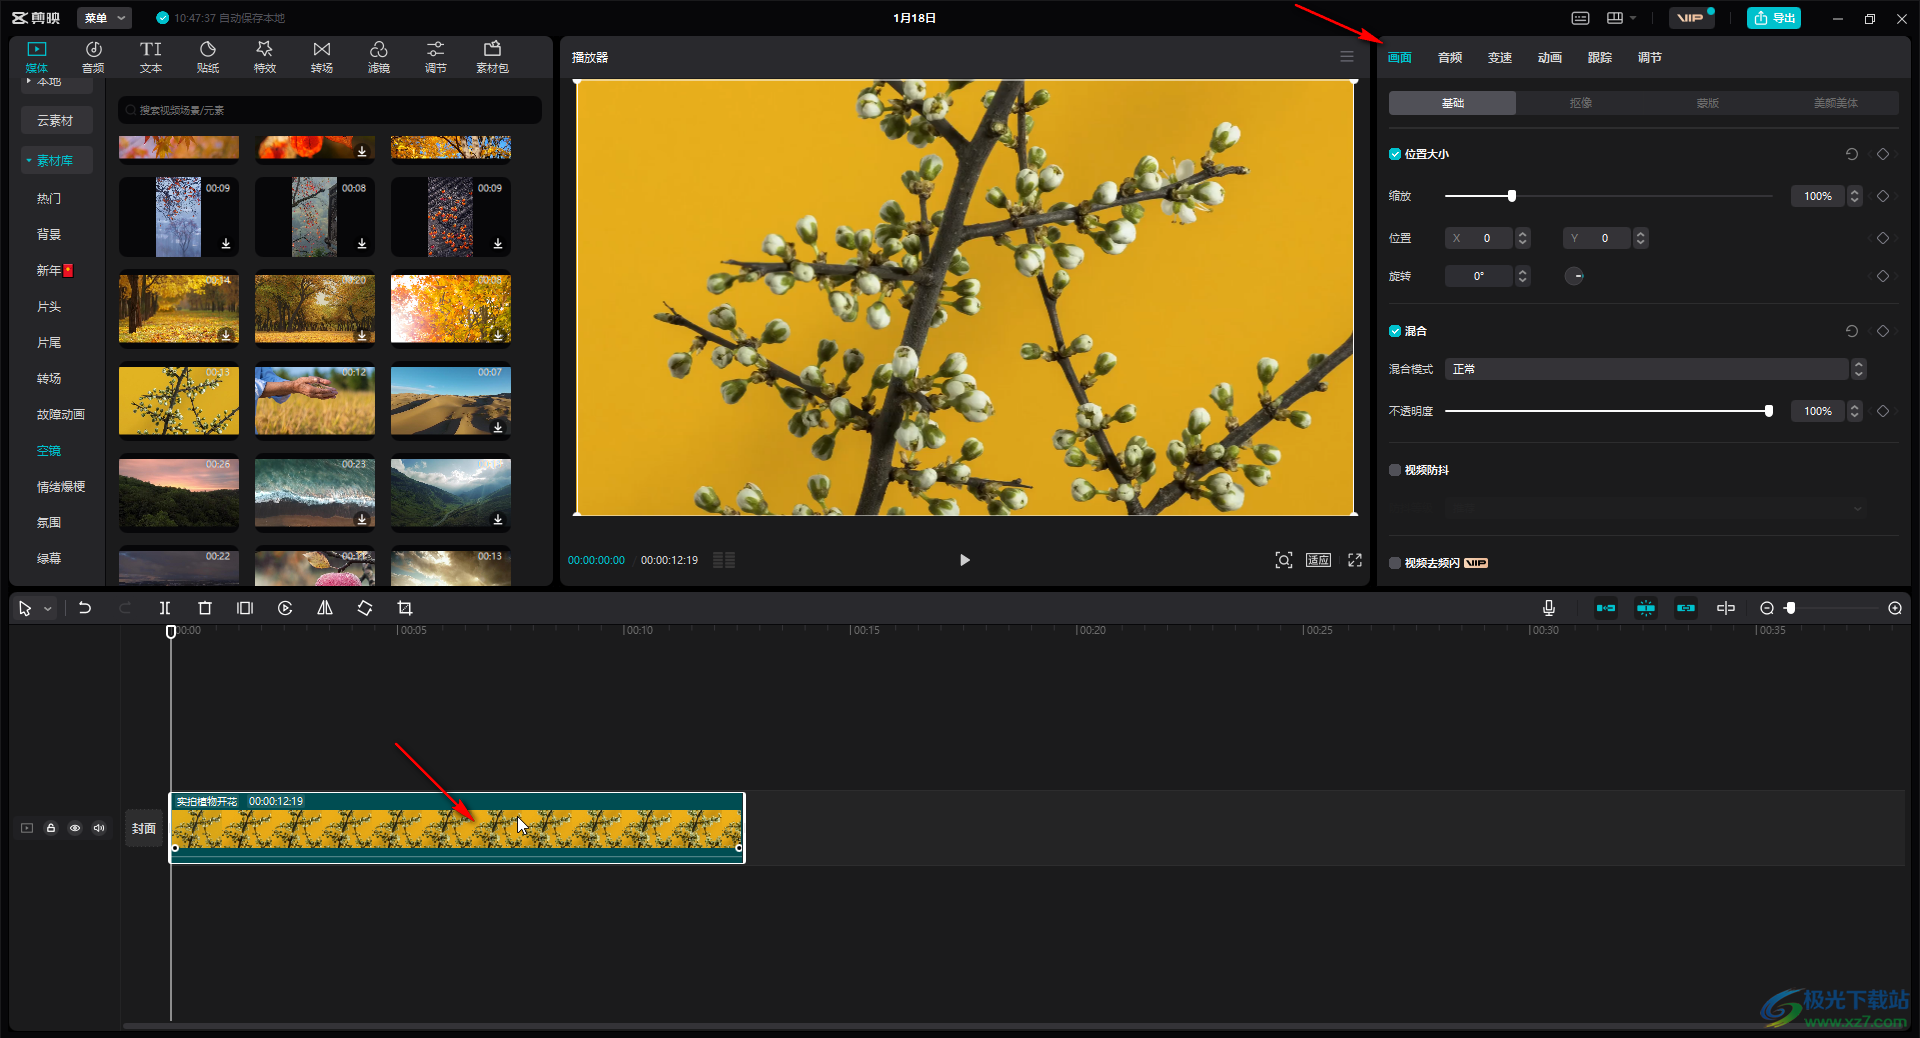
Task: Click the player fullscreen icon
Action: [x=1355, y=560]
